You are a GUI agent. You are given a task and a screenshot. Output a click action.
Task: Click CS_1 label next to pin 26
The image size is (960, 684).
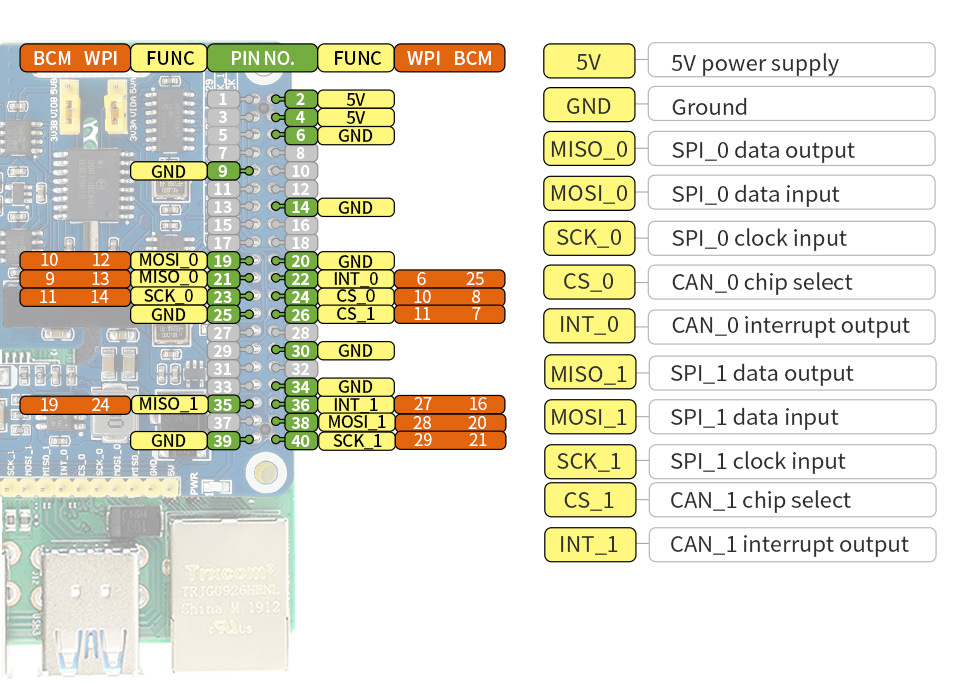(356, 314)
